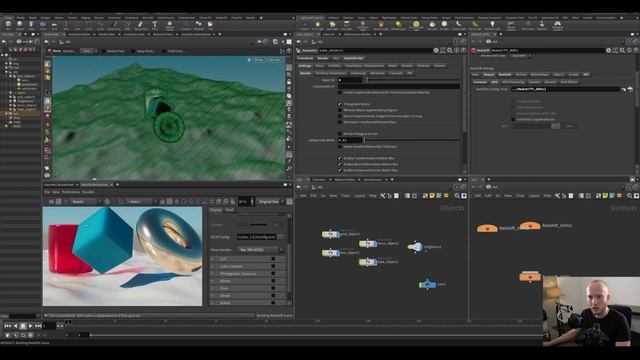
Task: Click the Persp viewport button
Action: pyautogui.click(x=259, y=60)
